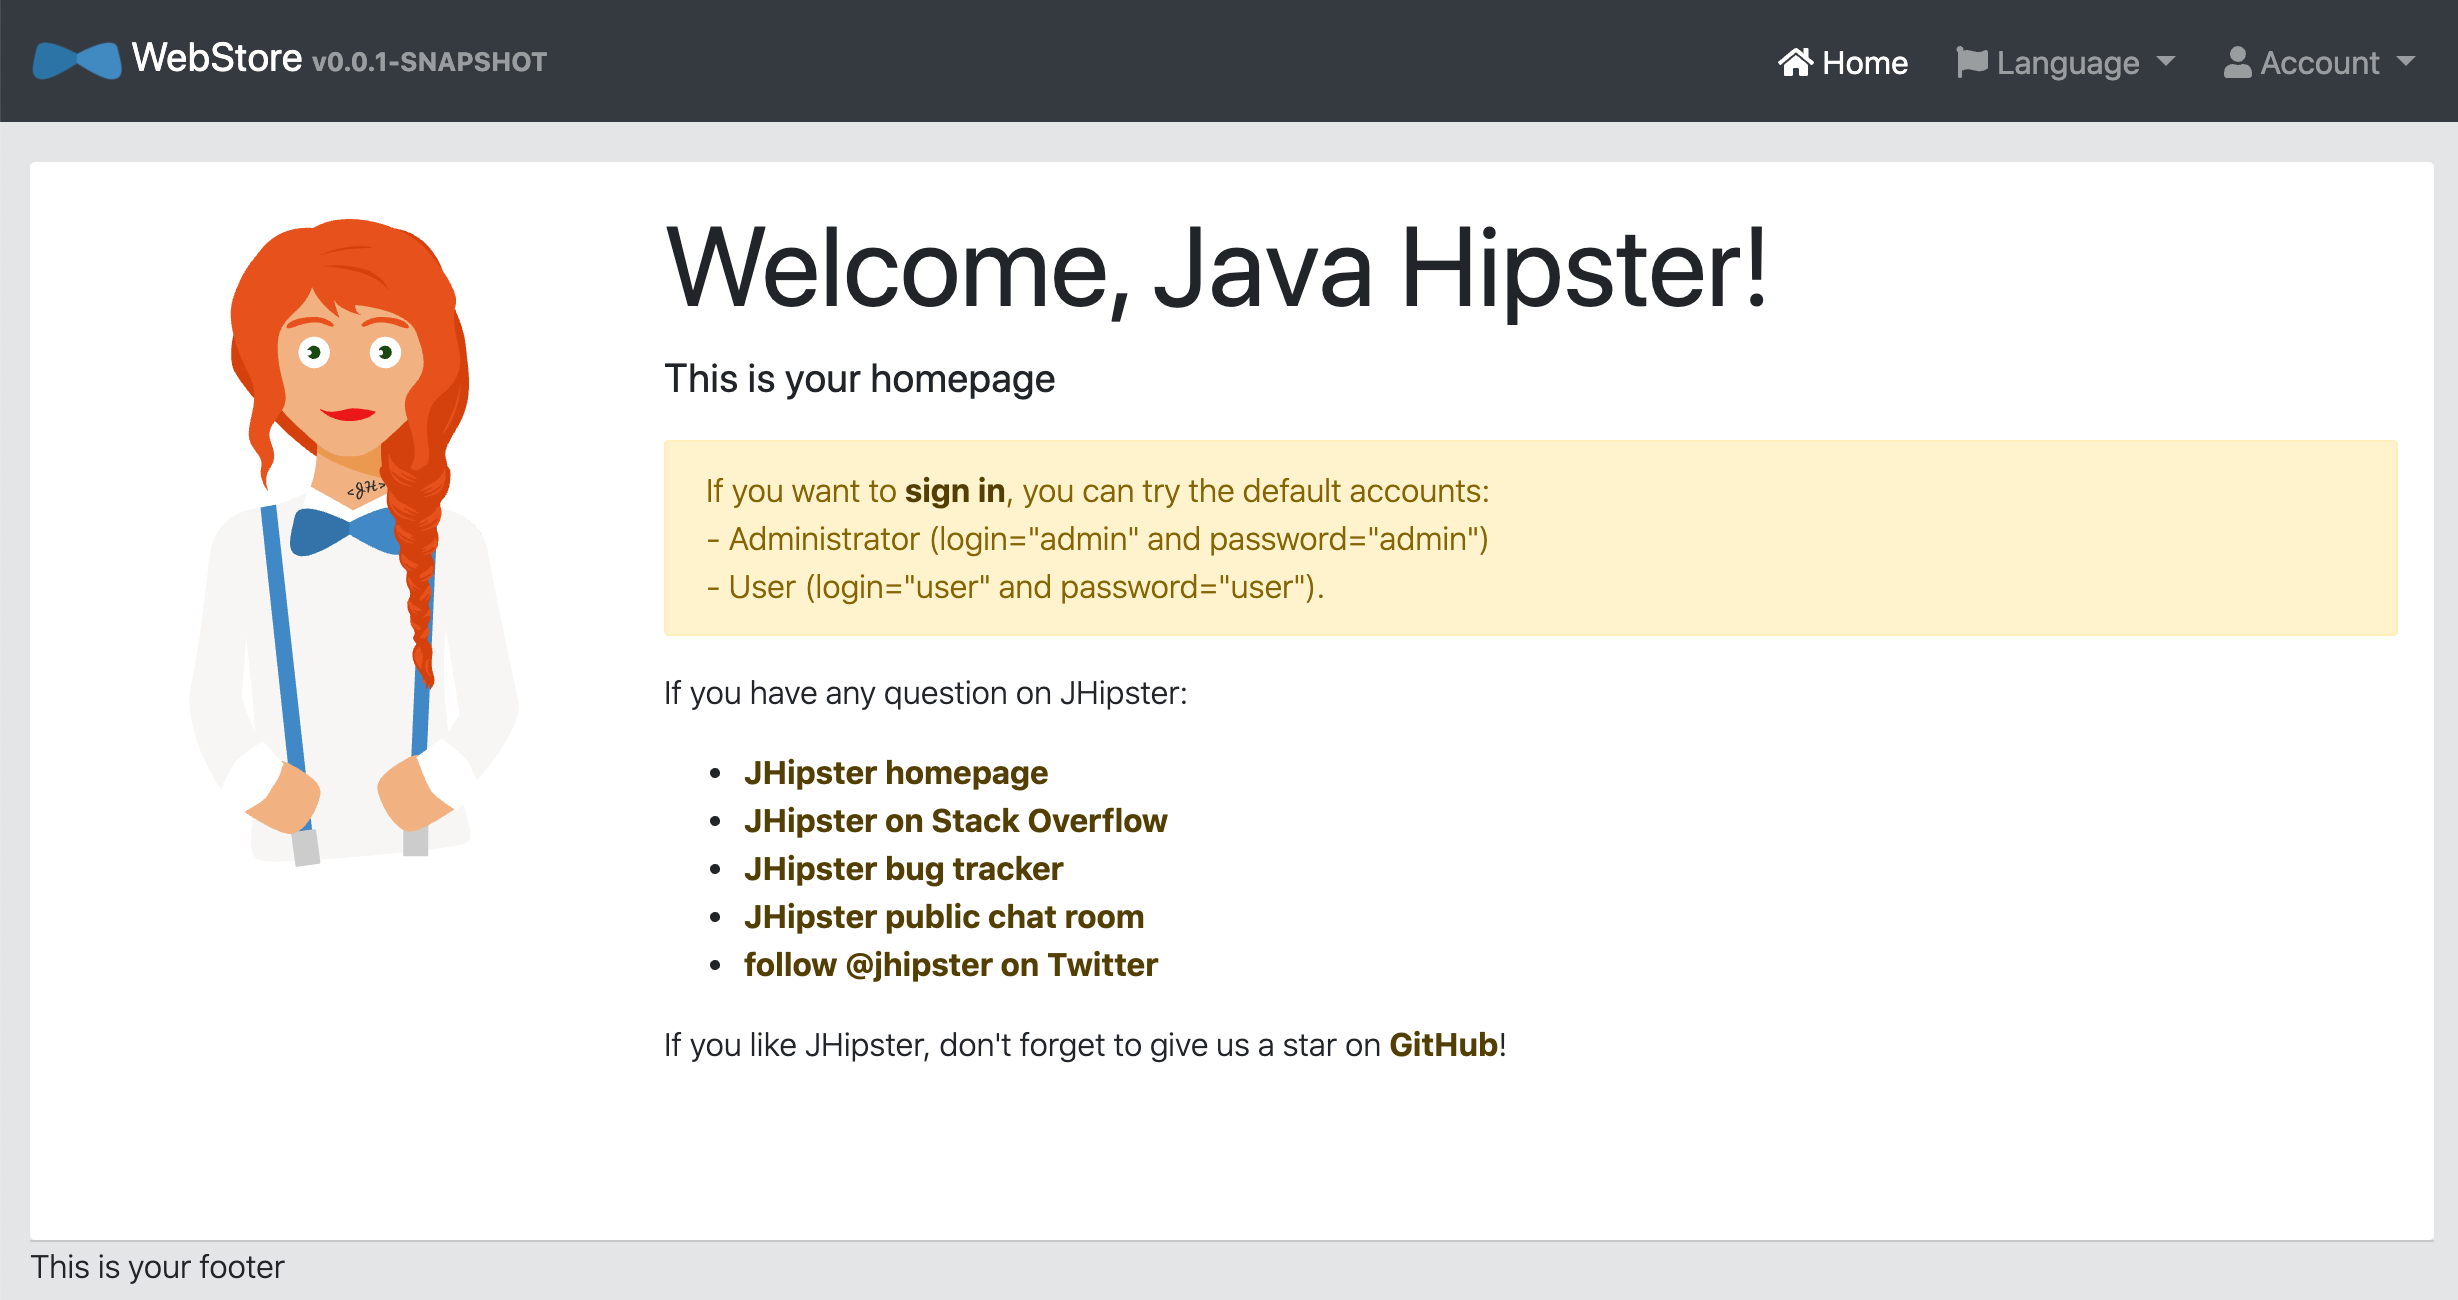Go to the Home nav item

[x=1864, y=63]
